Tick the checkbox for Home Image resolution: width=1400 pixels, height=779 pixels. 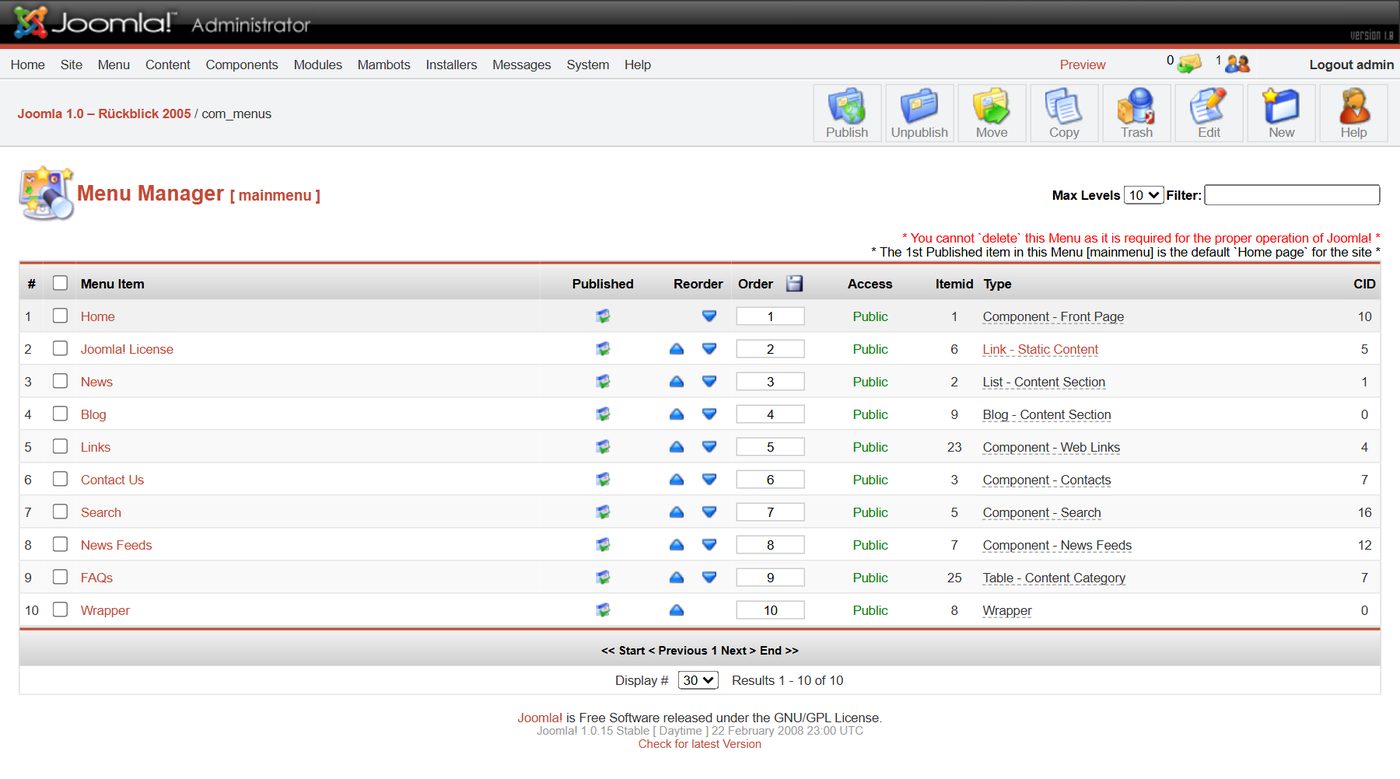tap(60, 316)
